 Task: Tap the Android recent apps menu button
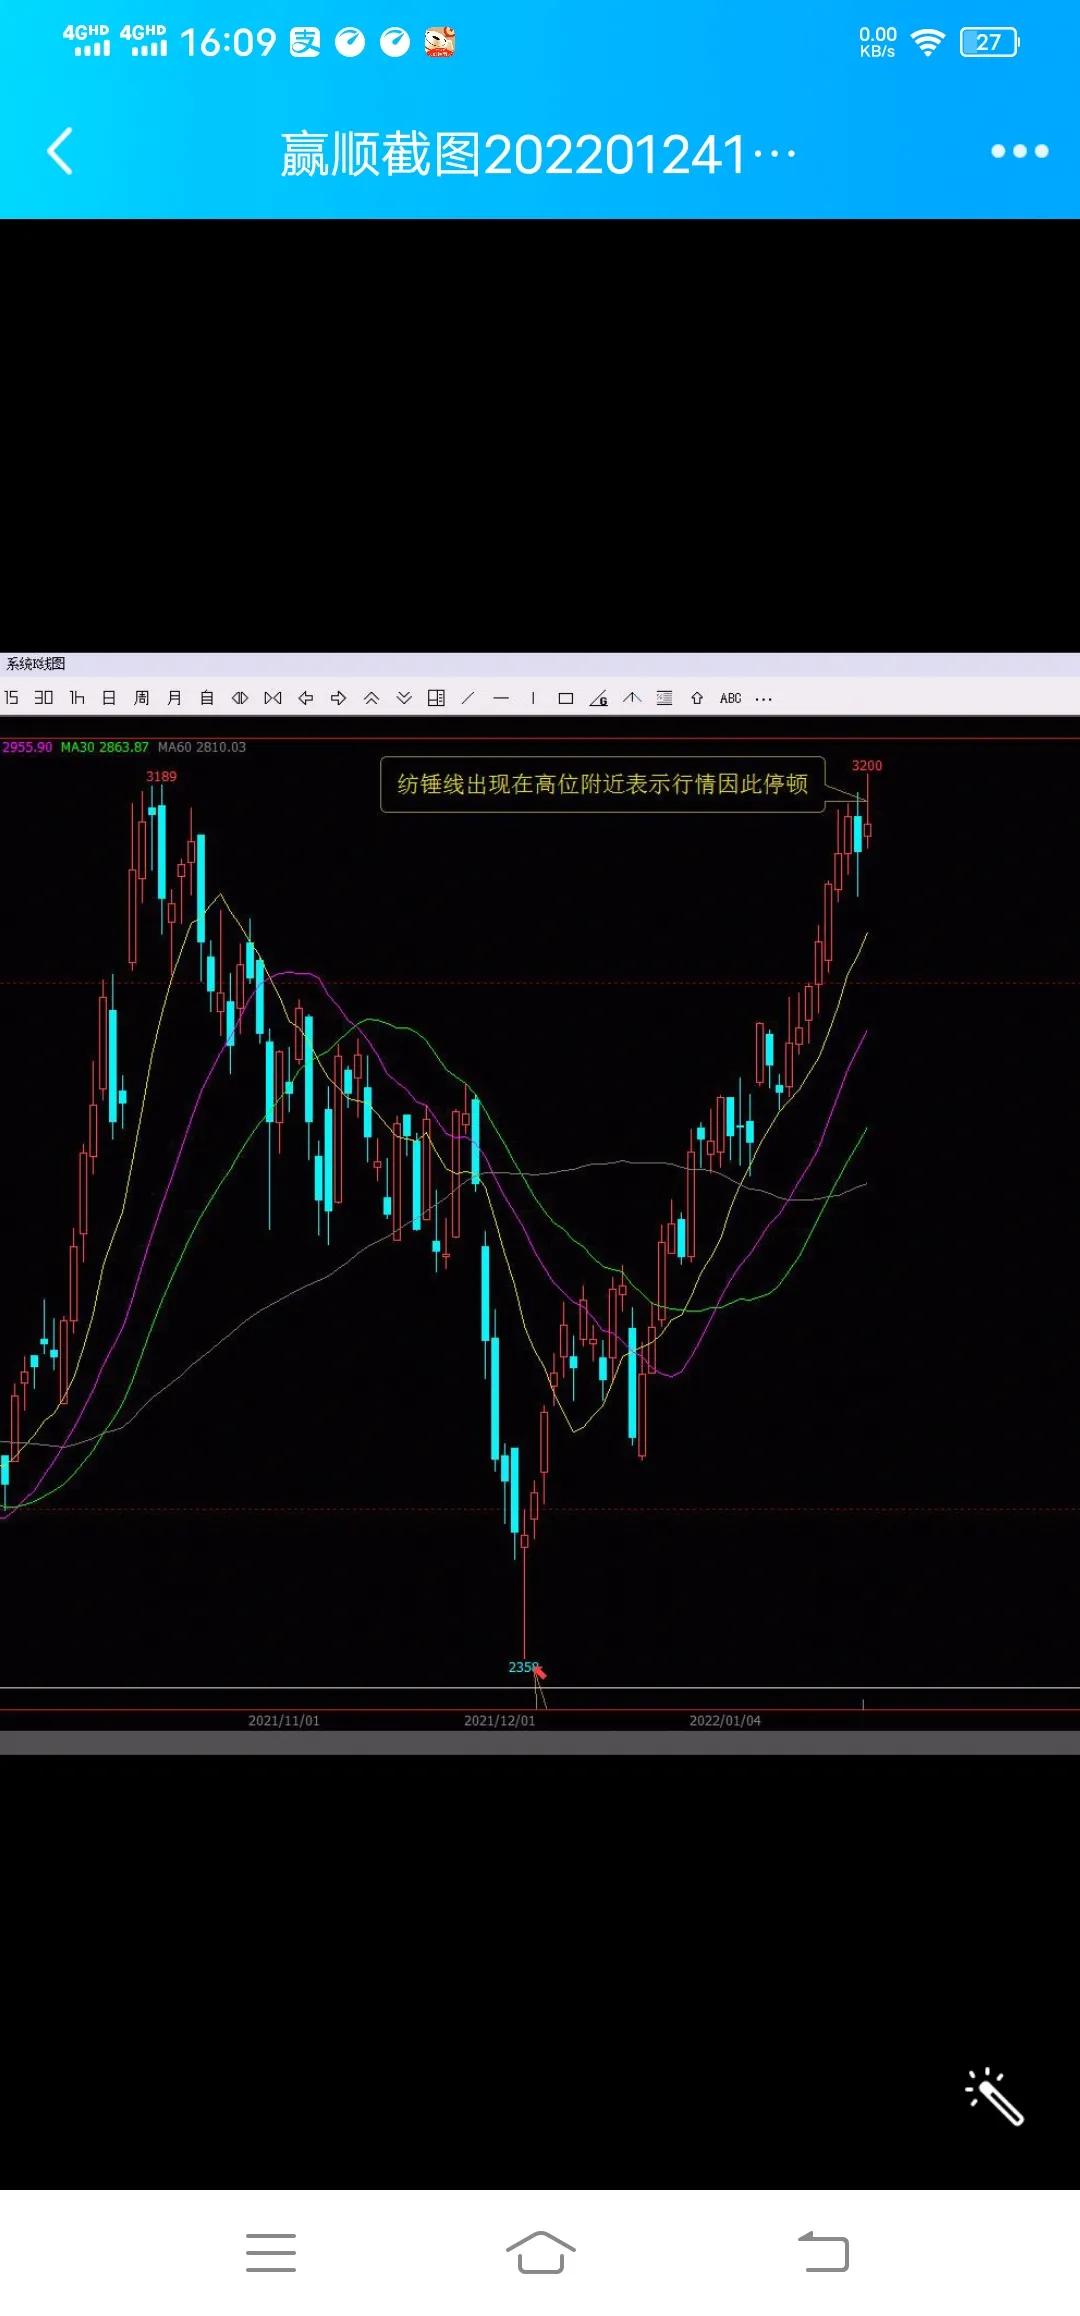271,2252
